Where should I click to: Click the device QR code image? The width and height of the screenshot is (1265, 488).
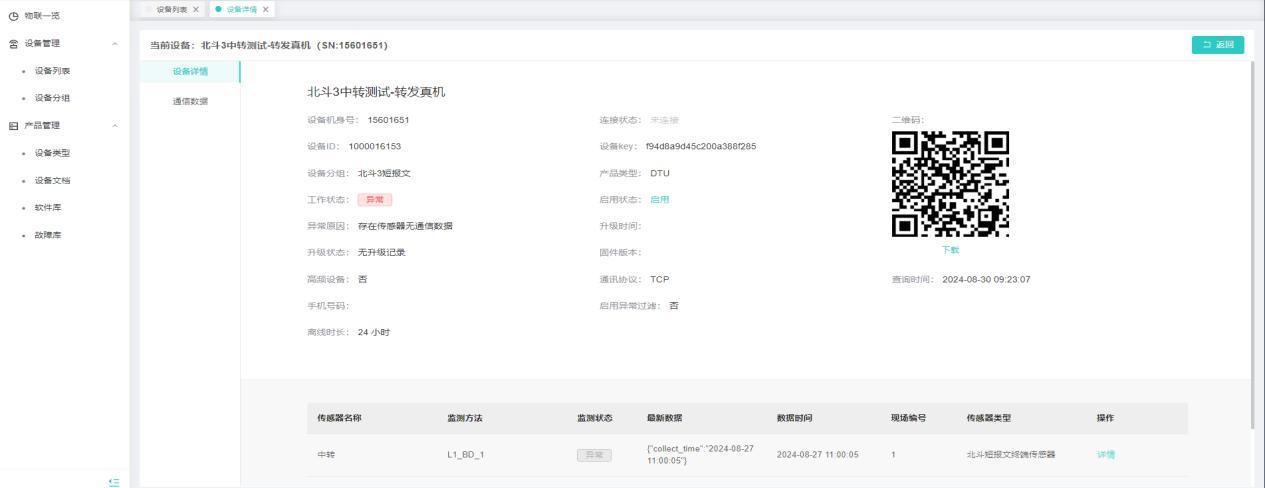949,184
